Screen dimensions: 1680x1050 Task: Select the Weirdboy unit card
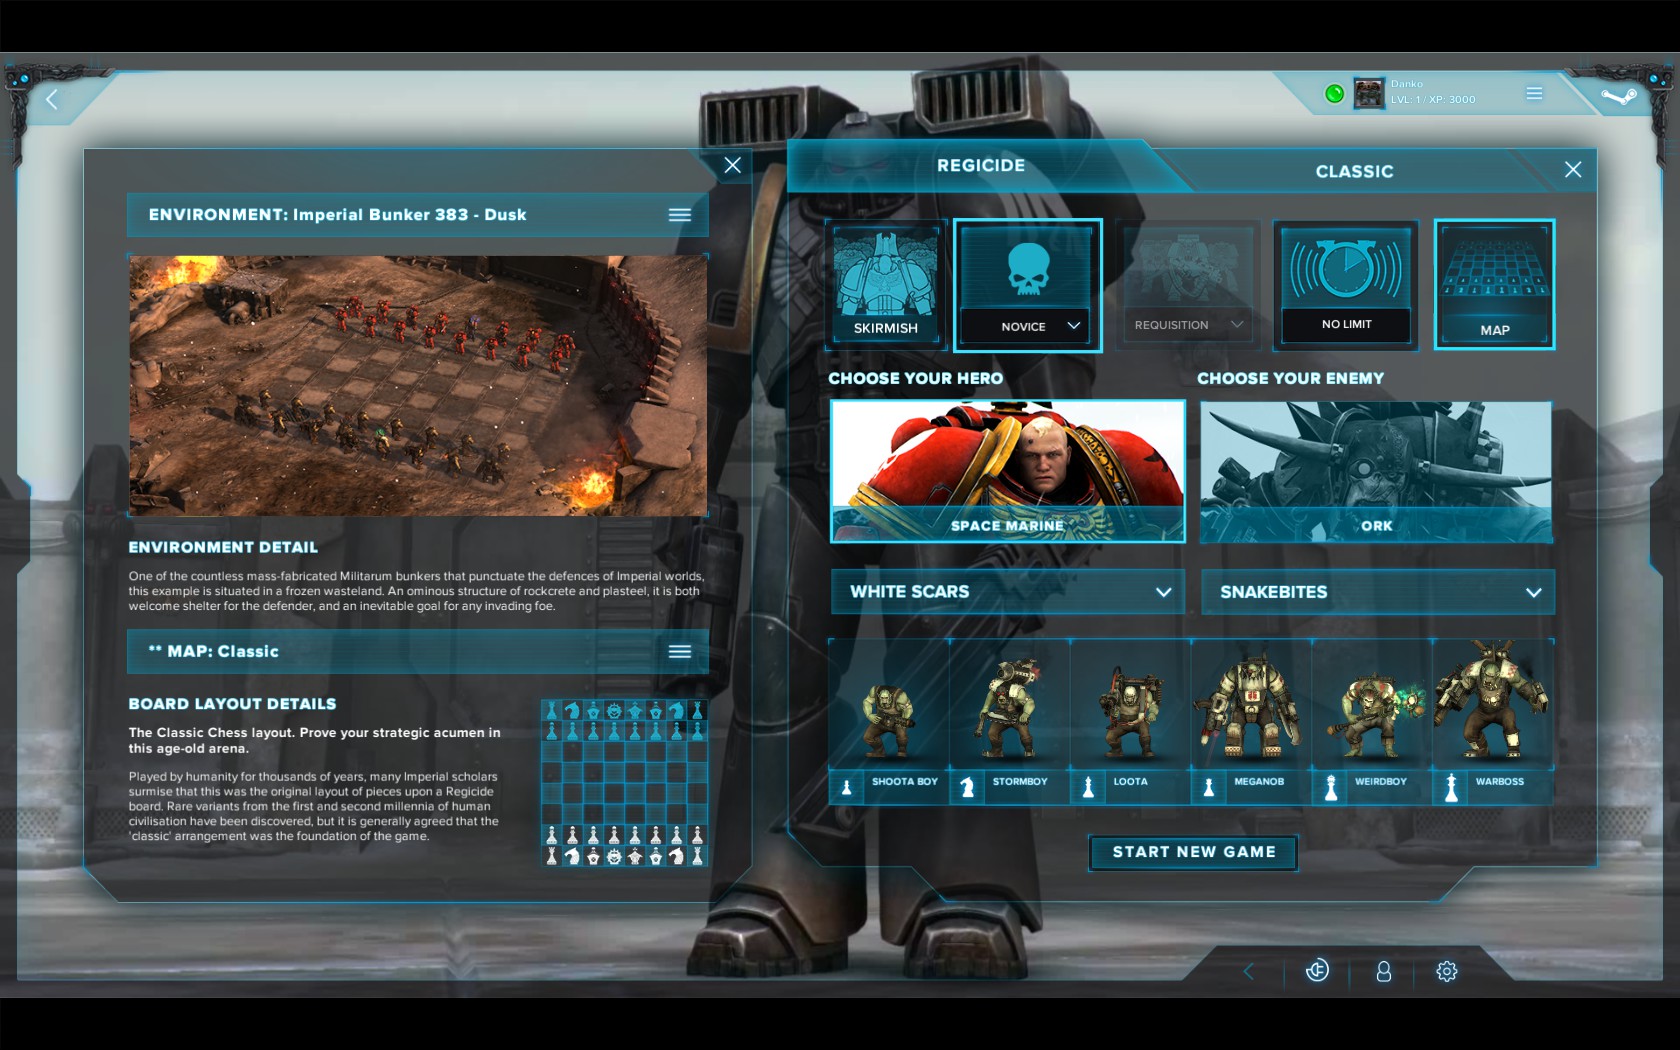(1372, 721)
